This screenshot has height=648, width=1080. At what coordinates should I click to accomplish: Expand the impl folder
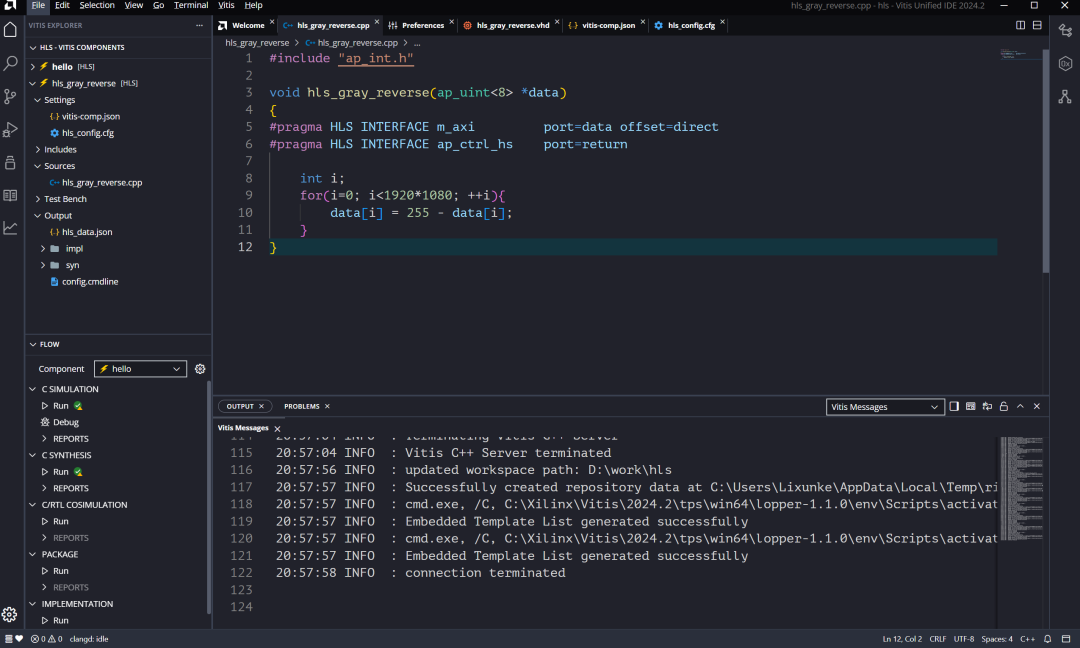[x=43, y=249]
